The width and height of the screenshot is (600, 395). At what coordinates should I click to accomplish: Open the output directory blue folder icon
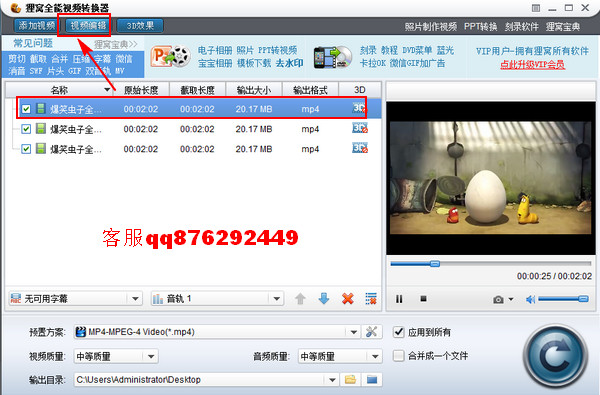(372, 379)
